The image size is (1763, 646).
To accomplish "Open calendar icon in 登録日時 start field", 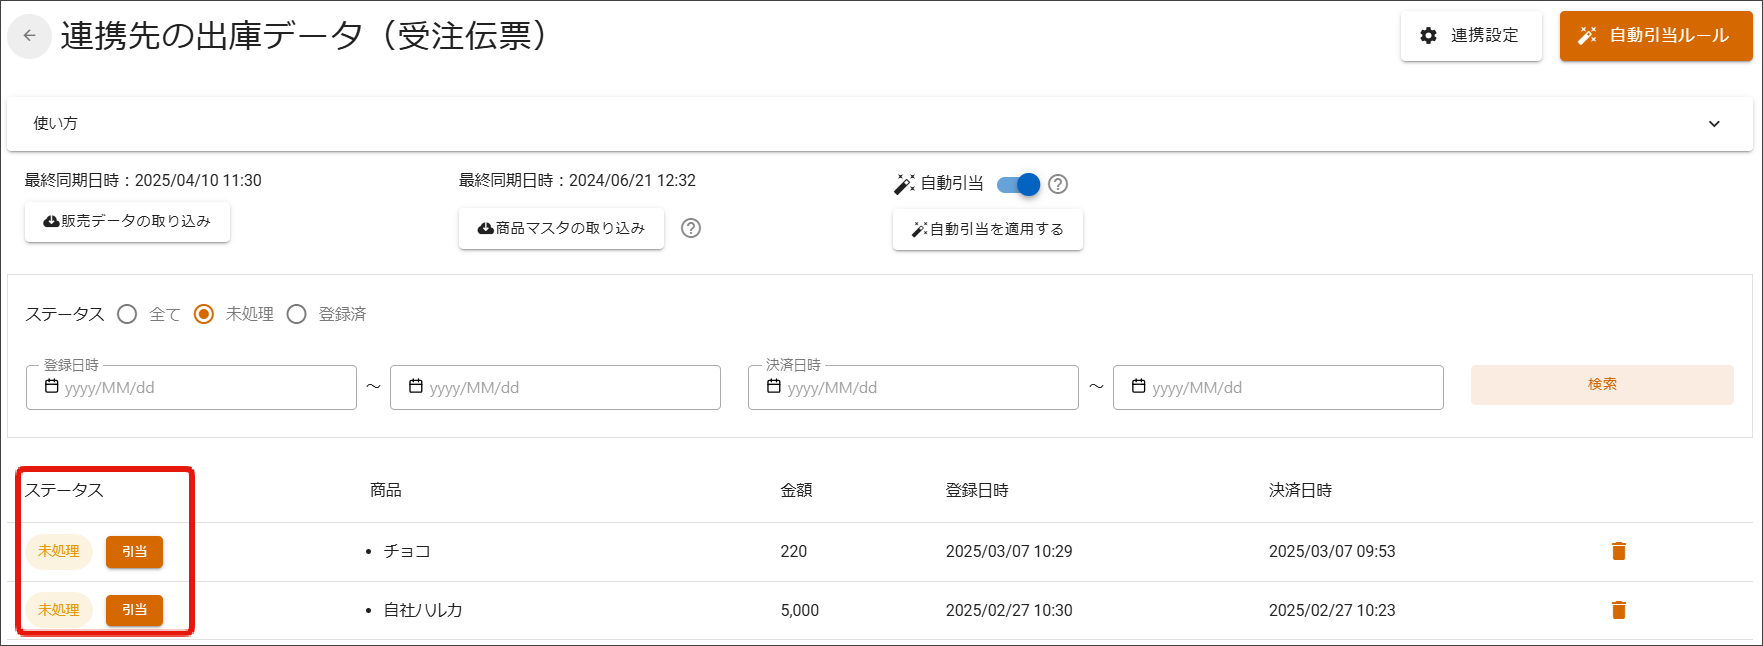I will [x=52, y=387].
